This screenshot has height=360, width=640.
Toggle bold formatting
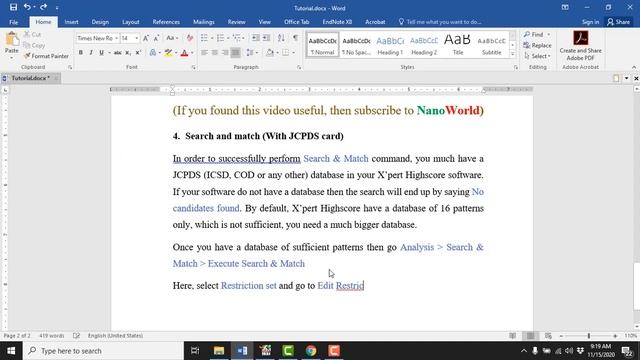point(81,53)
